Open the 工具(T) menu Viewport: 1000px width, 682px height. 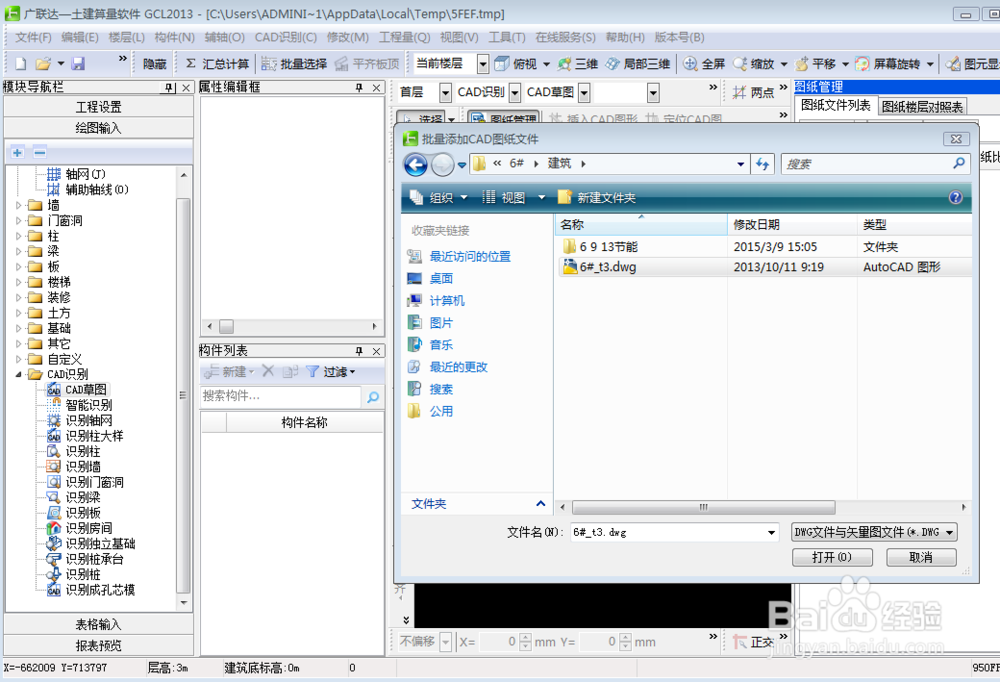click(x=507, y=38)
